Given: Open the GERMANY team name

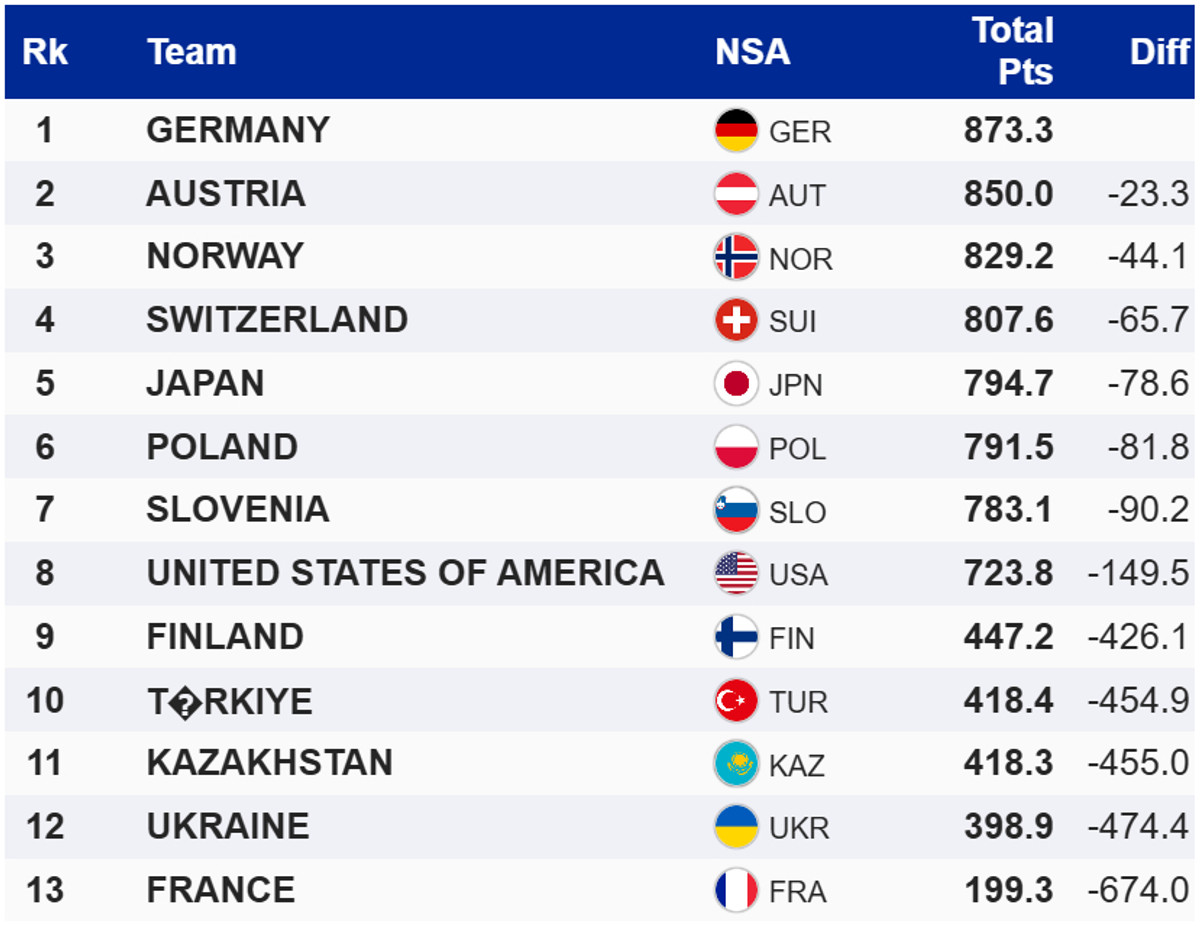Looking at the screenshot, I should point(238,130).
